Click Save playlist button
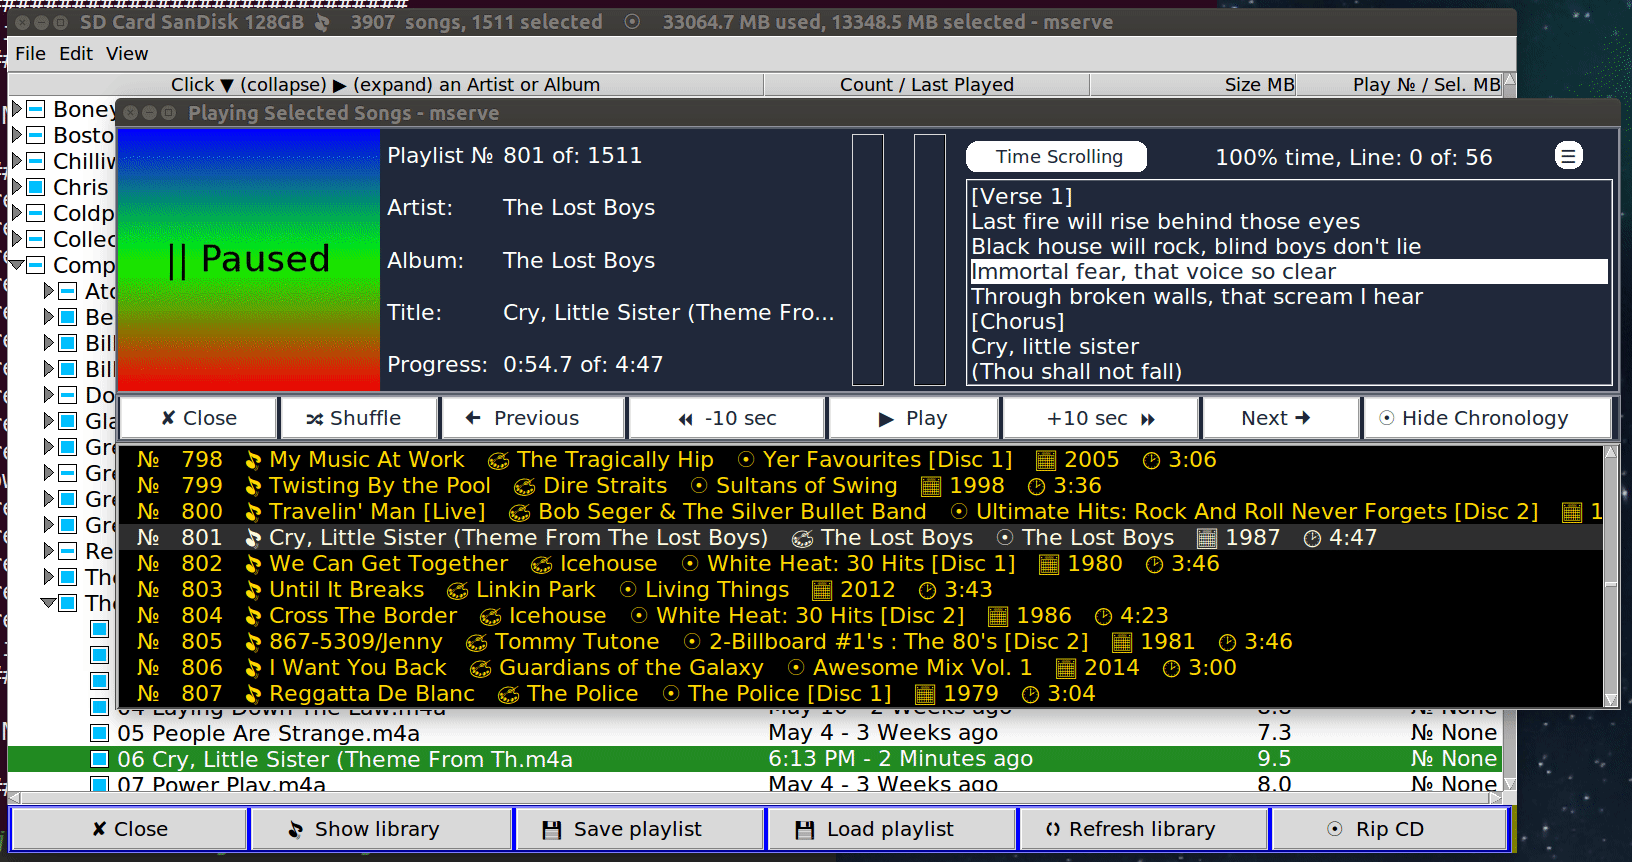This screenshot has height=862, width=1632. click(639, 829)
